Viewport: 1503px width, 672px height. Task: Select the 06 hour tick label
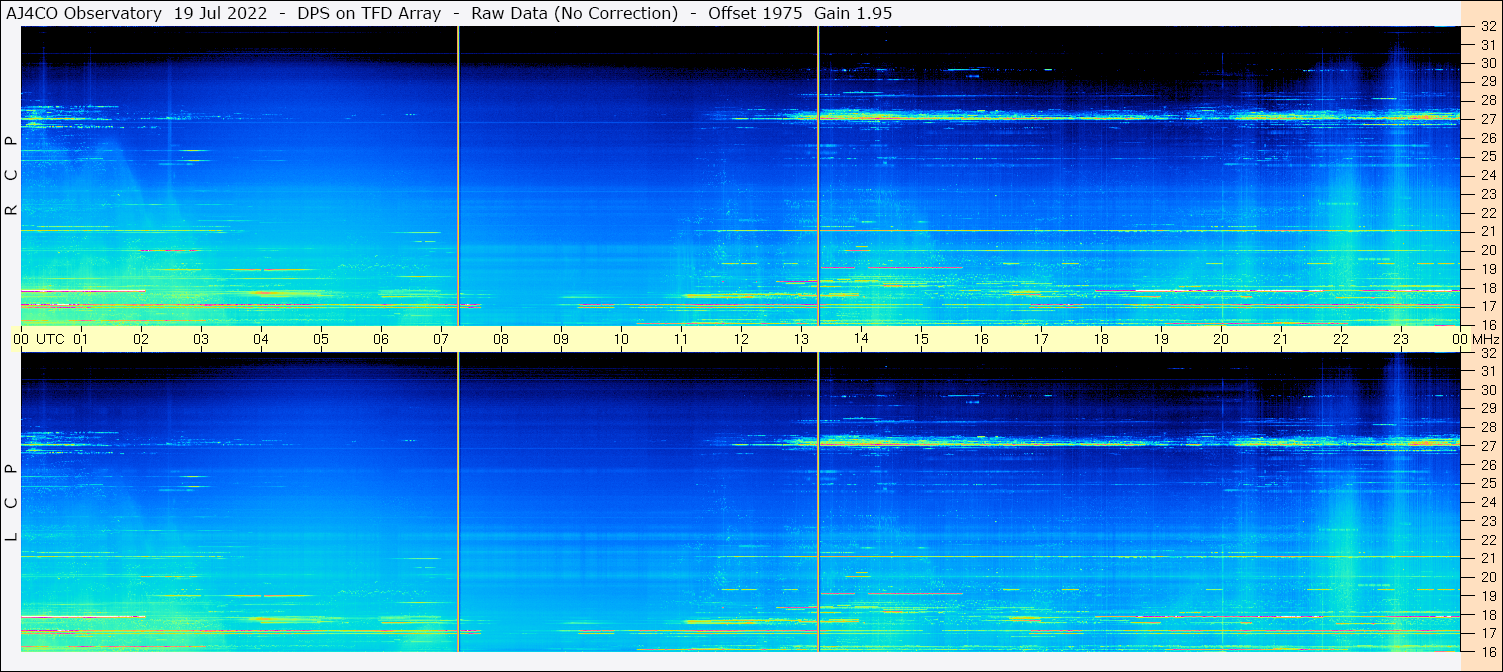[381, 339]
